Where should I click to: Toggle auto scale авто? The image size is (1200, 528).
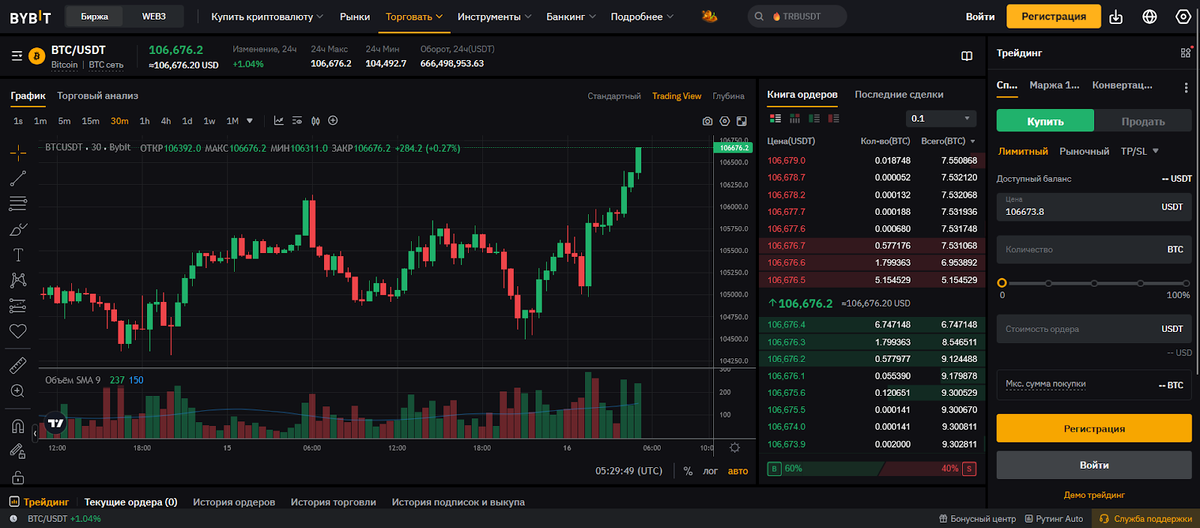pyautogui.click(x=738, y=470)
